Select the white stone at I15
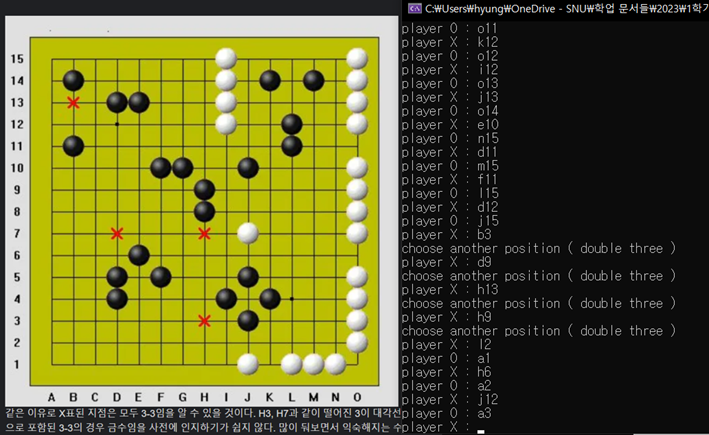 coord(226,58)
